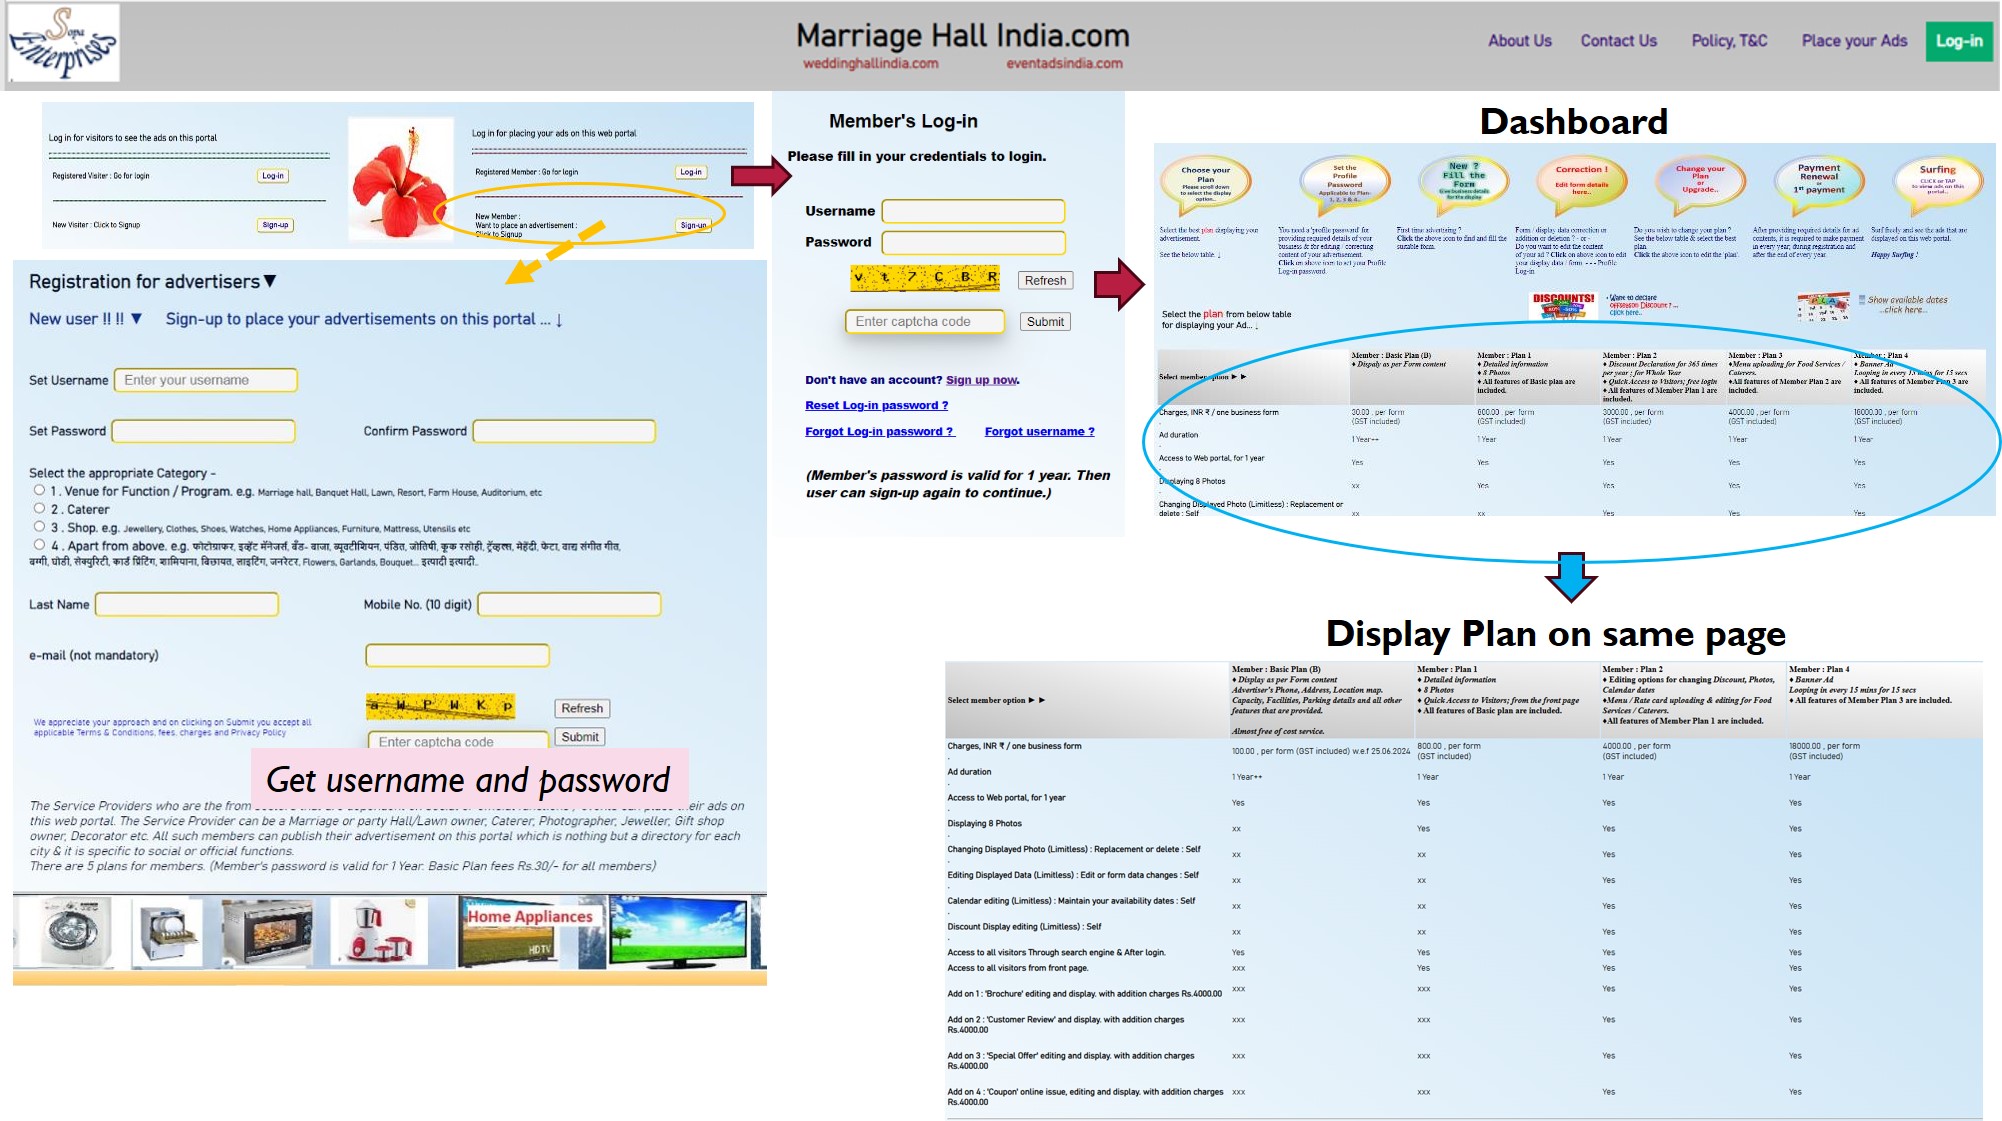This screenshot has width=2002, height=1121.
Task: Click Refresh beside registration captcha
Action: (582, 708)
